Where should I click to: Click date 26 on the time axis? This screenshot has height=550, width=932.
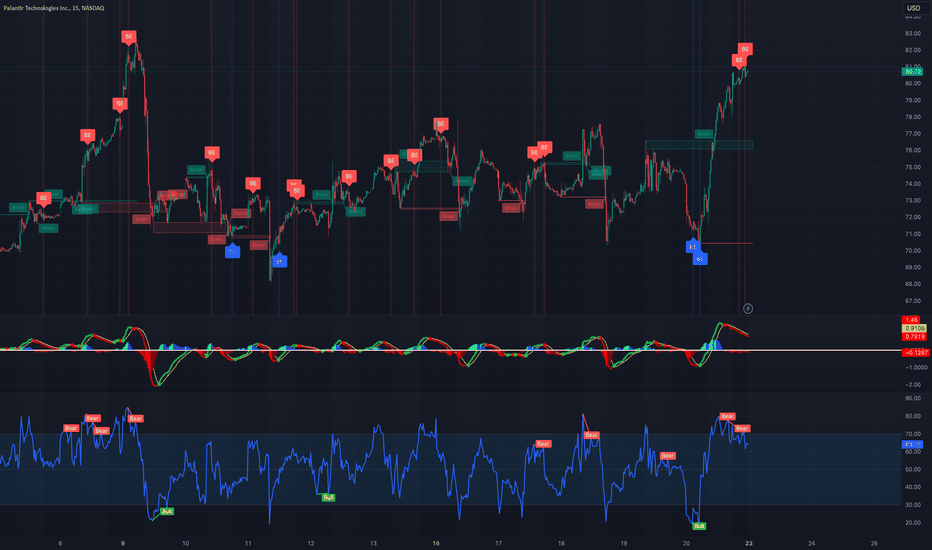pos(874,543)
